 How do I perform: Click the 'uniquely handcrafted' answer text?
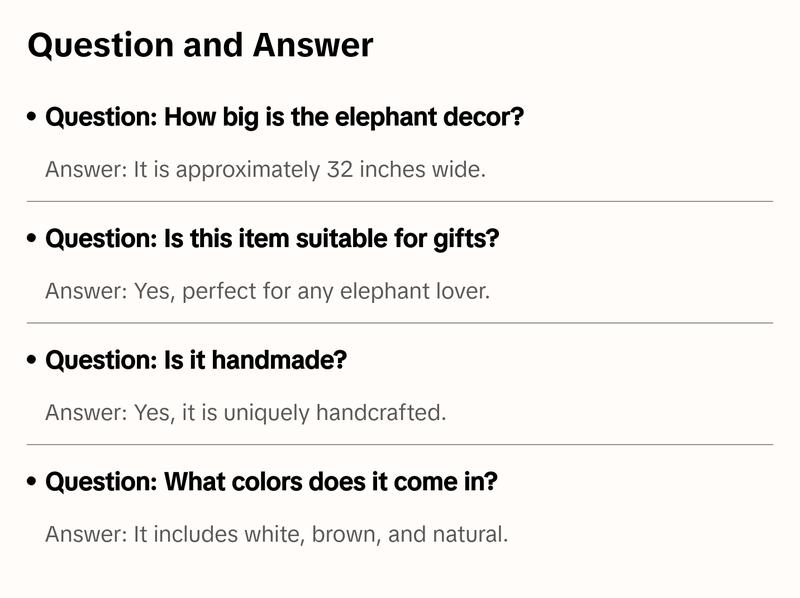pos(245,413)
